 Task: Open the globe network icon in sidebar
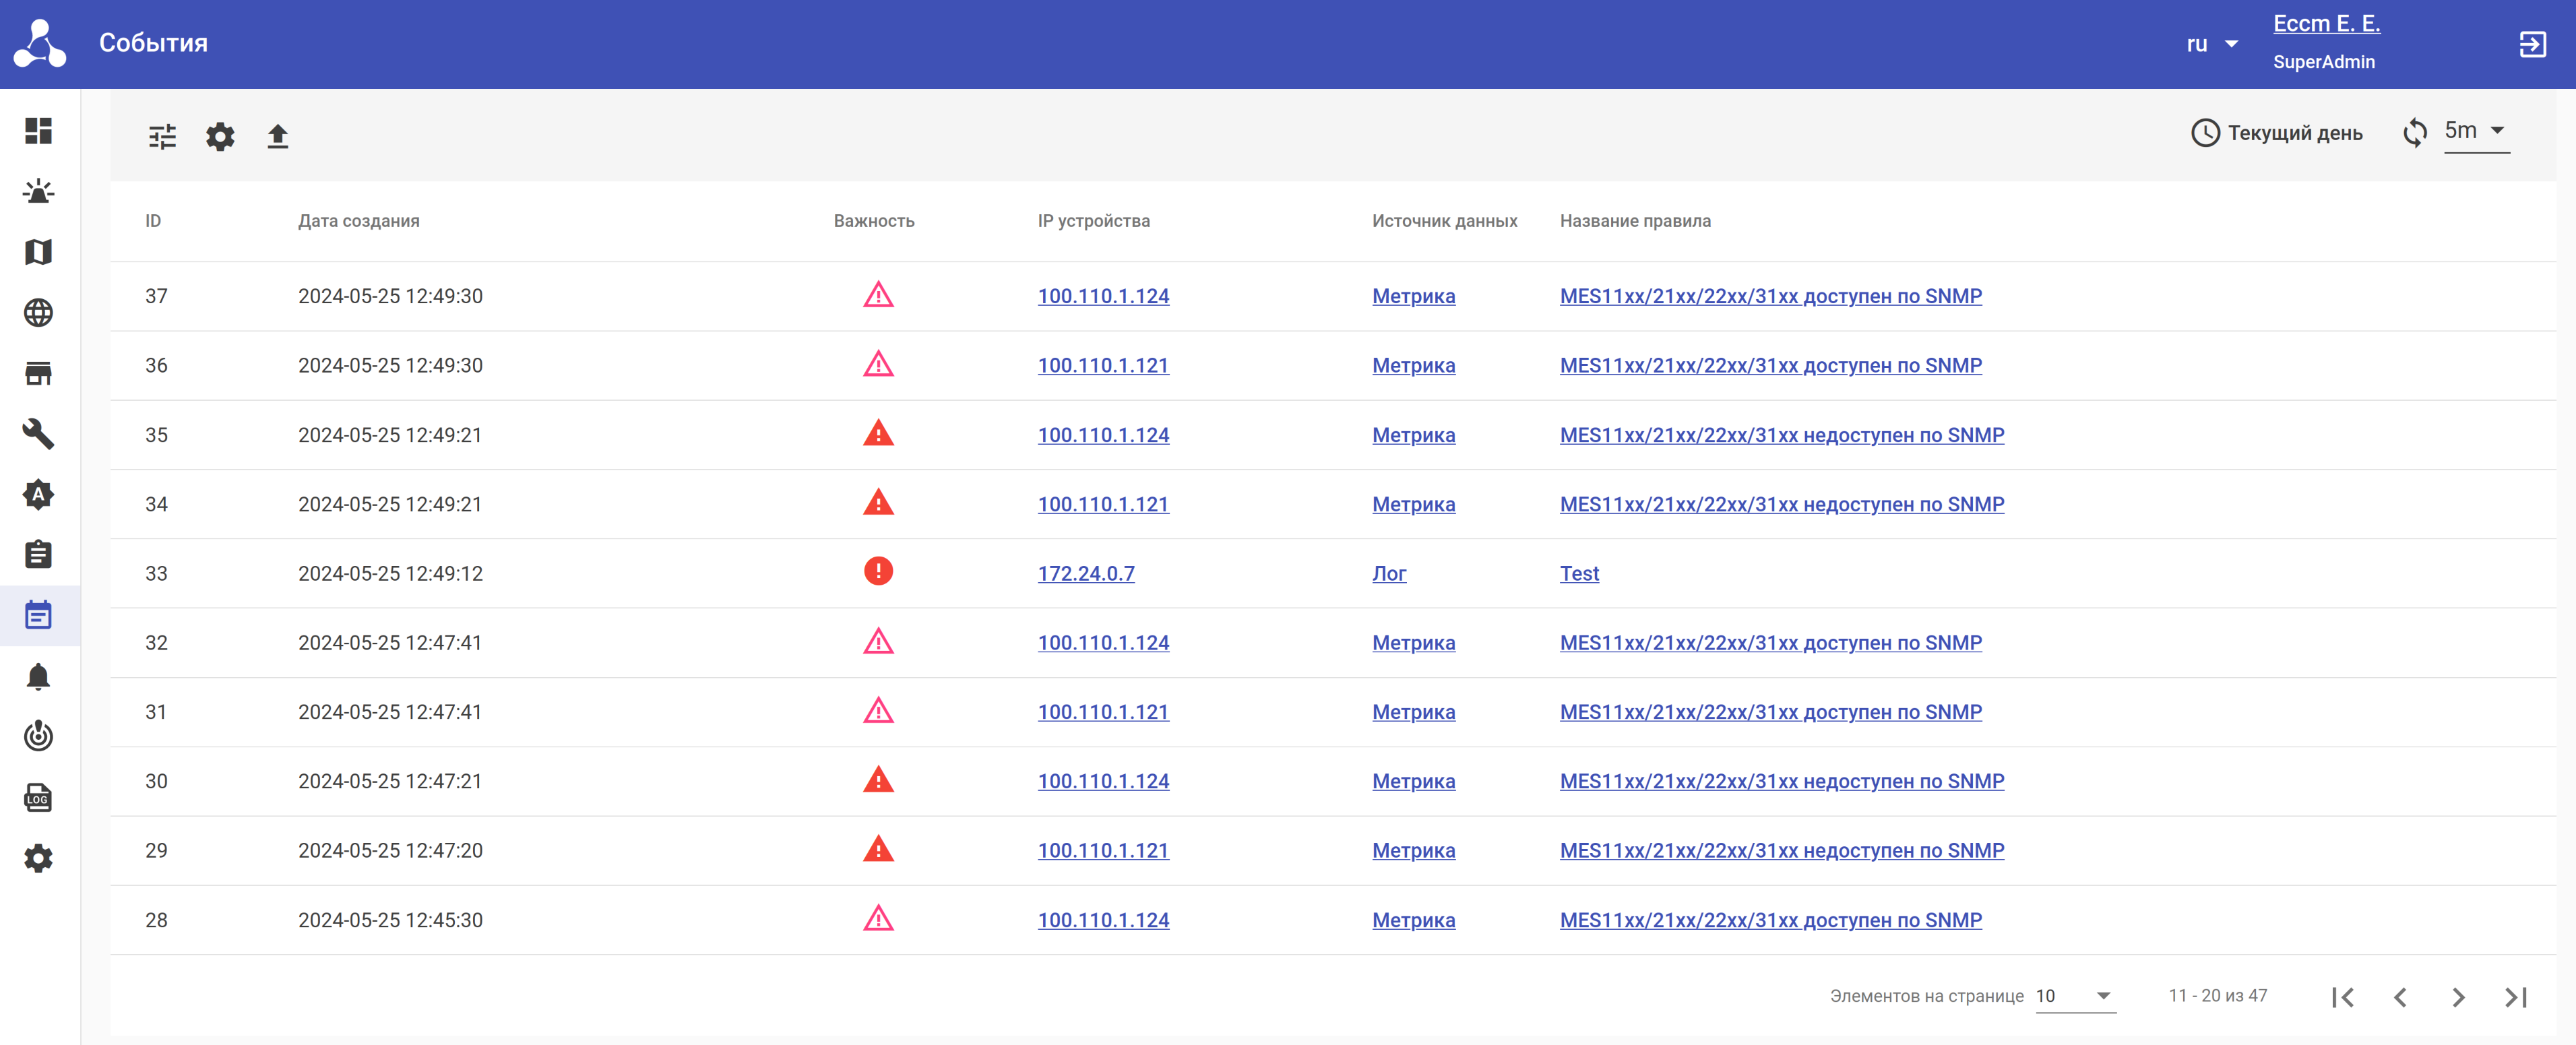(38, 313)
